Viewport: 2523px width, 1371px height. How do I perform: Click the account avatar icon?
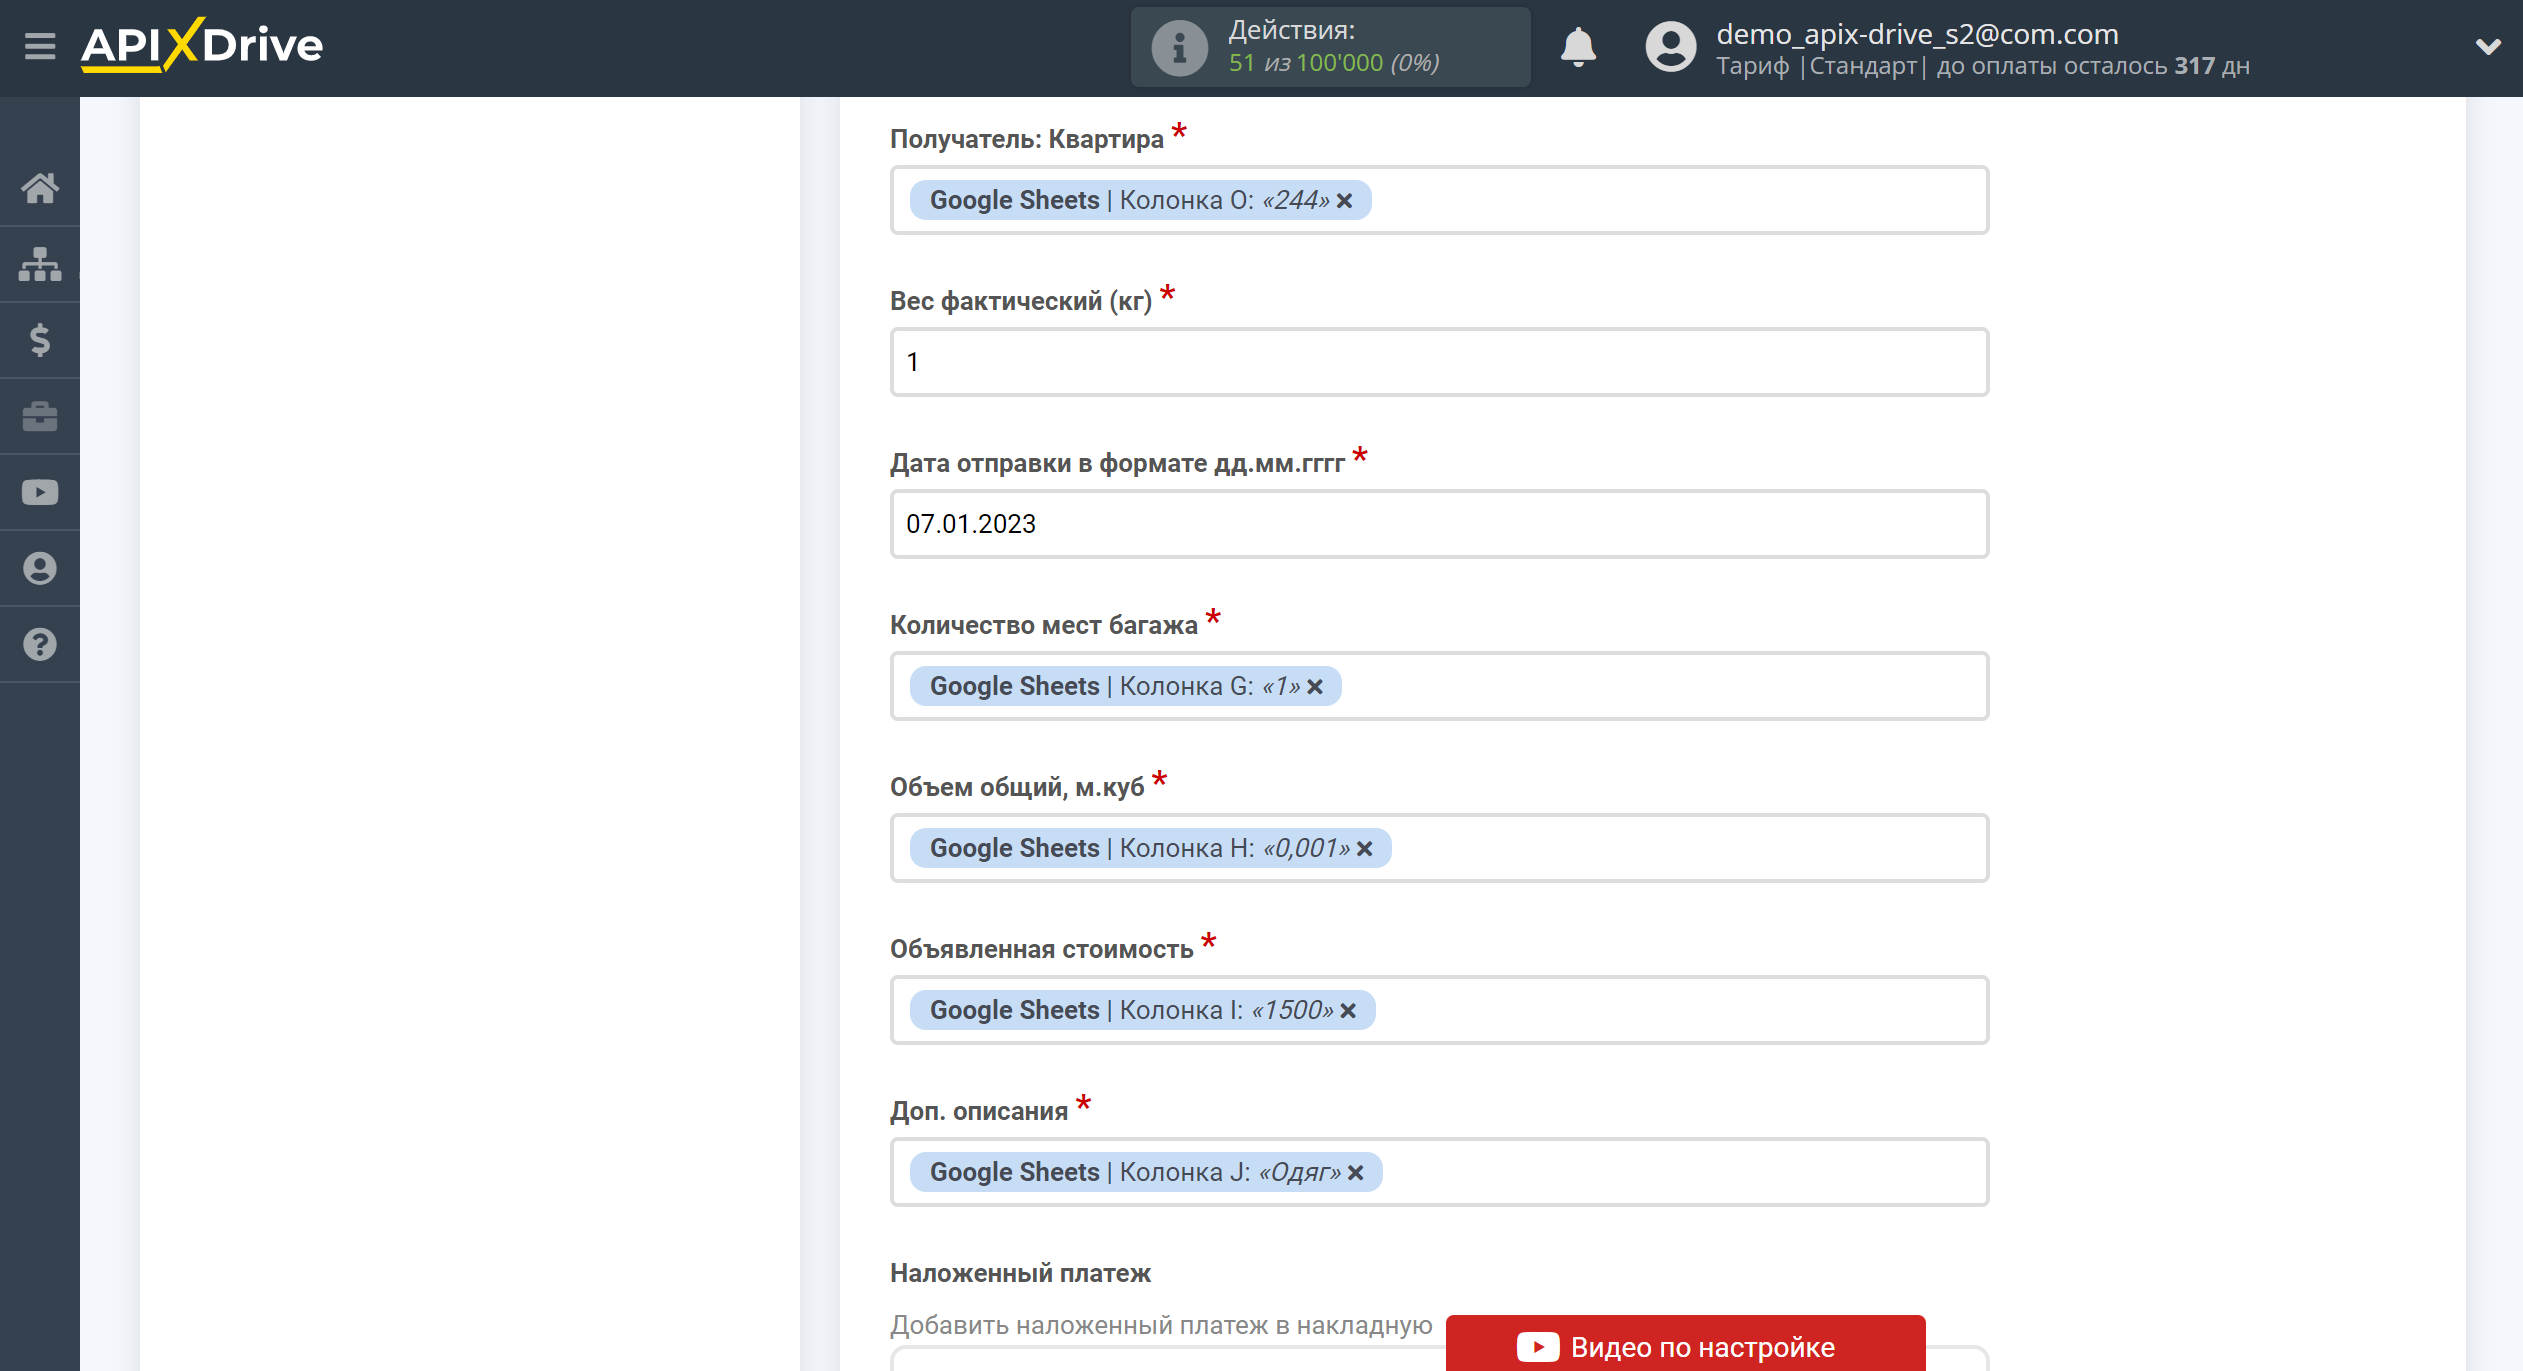coord(1671,47)
